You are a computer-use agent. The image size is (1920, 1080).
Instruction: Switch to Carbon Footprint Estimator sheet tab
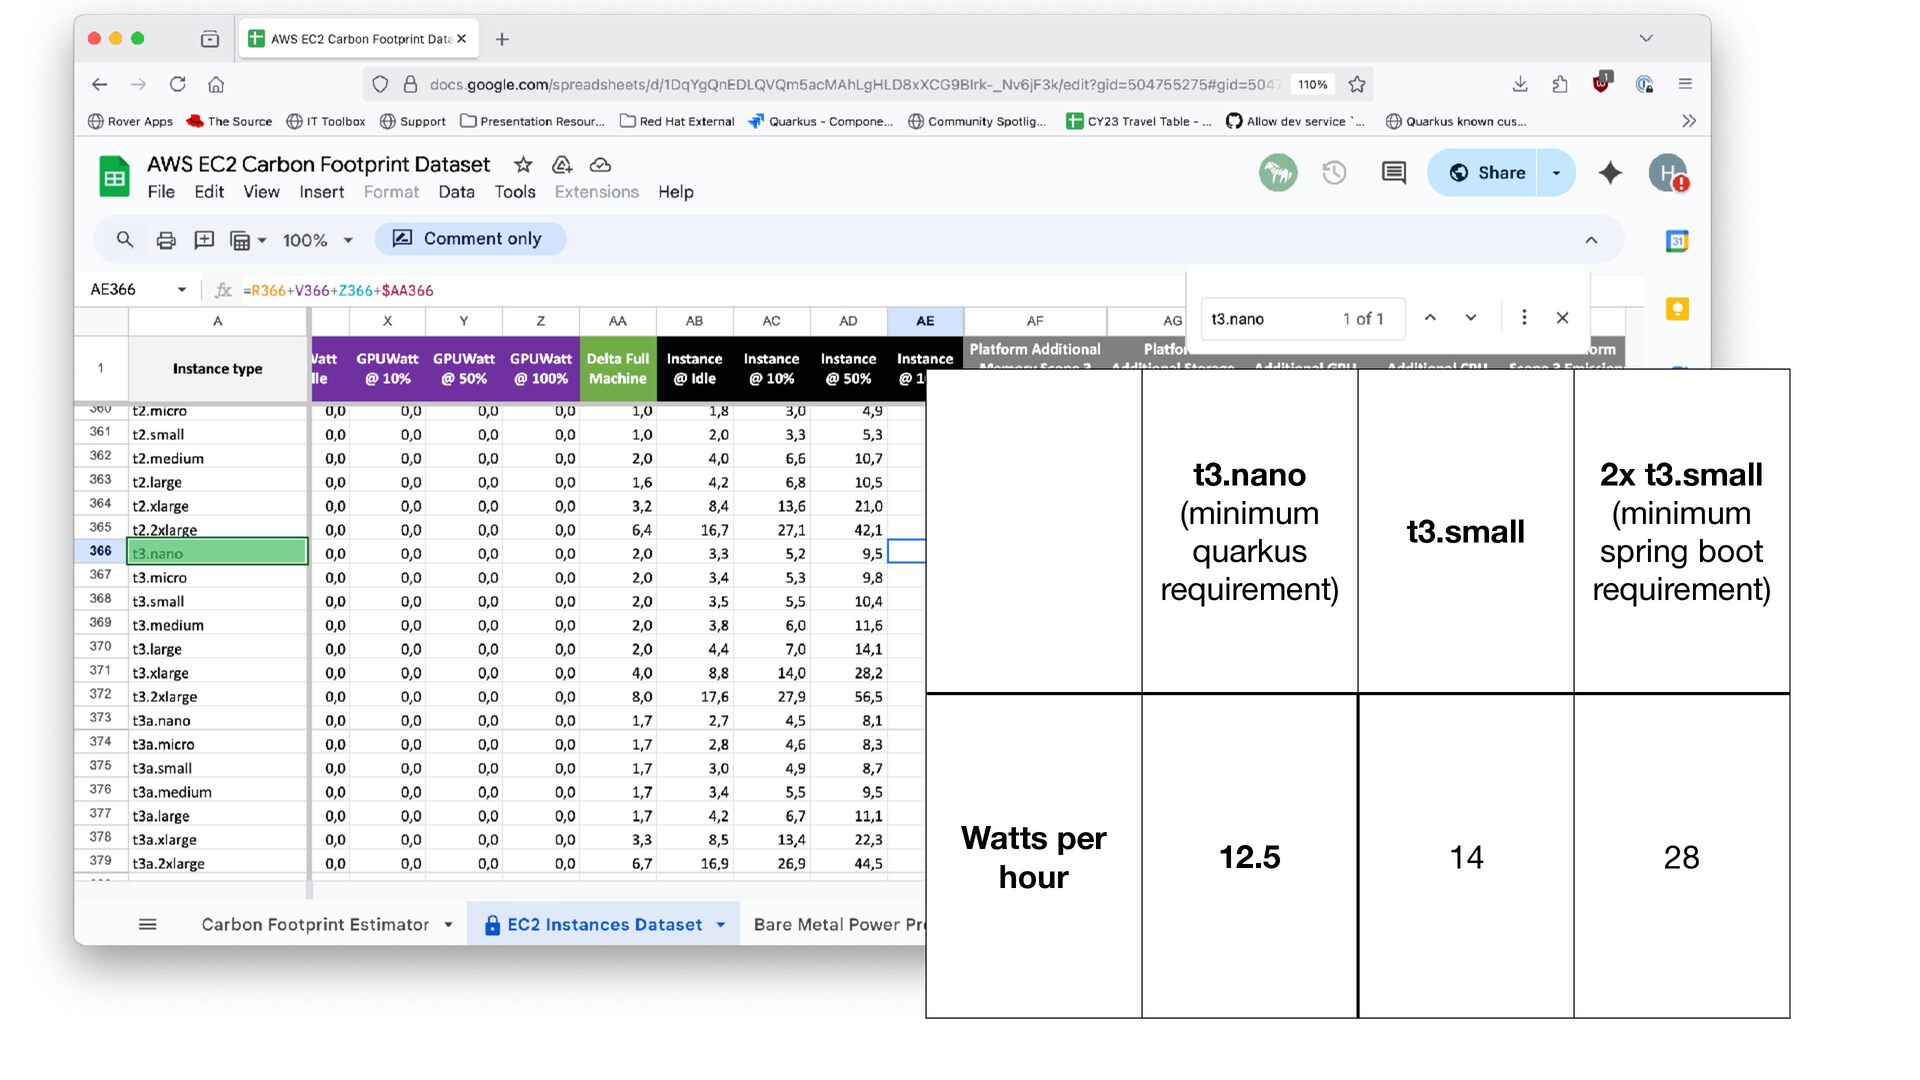(x=315, y=925)
